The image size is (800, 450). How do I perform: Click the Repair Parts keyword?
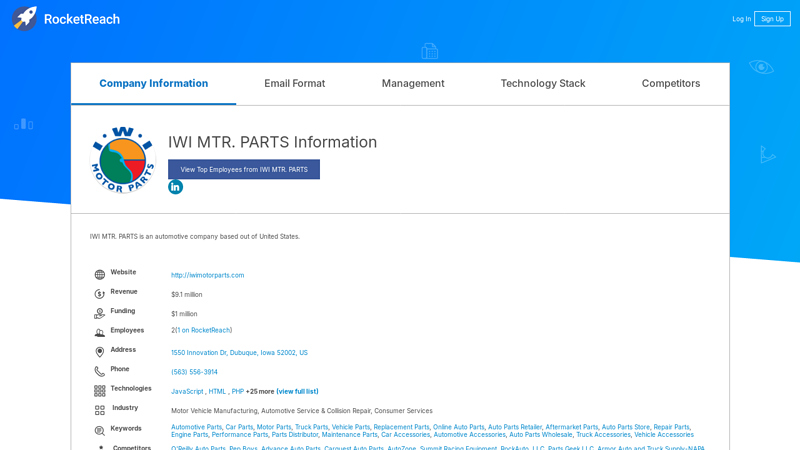[x=671, y=427]
